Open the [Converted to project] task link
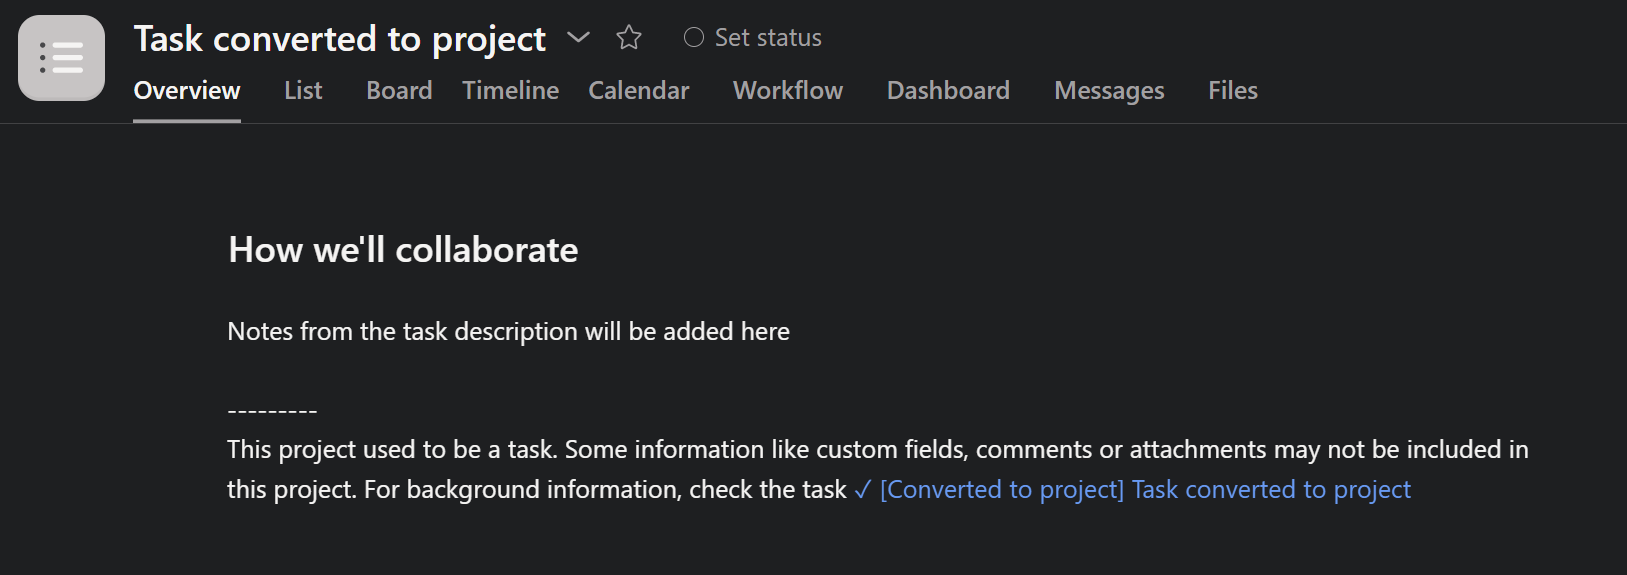The height and width of the screenshot is (575, 1627). tap(1145, 489)
